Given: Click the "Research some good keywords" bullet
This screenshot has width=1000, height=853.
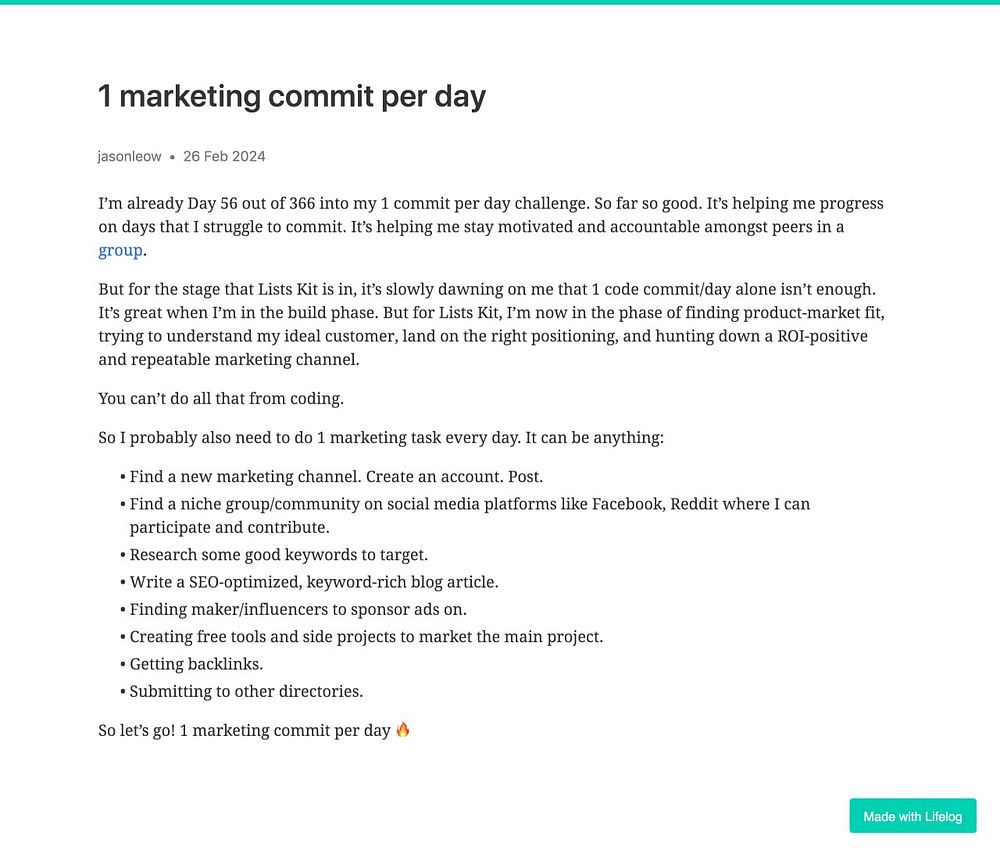Looking at the screenshot, I should click(x=278, y=554).
